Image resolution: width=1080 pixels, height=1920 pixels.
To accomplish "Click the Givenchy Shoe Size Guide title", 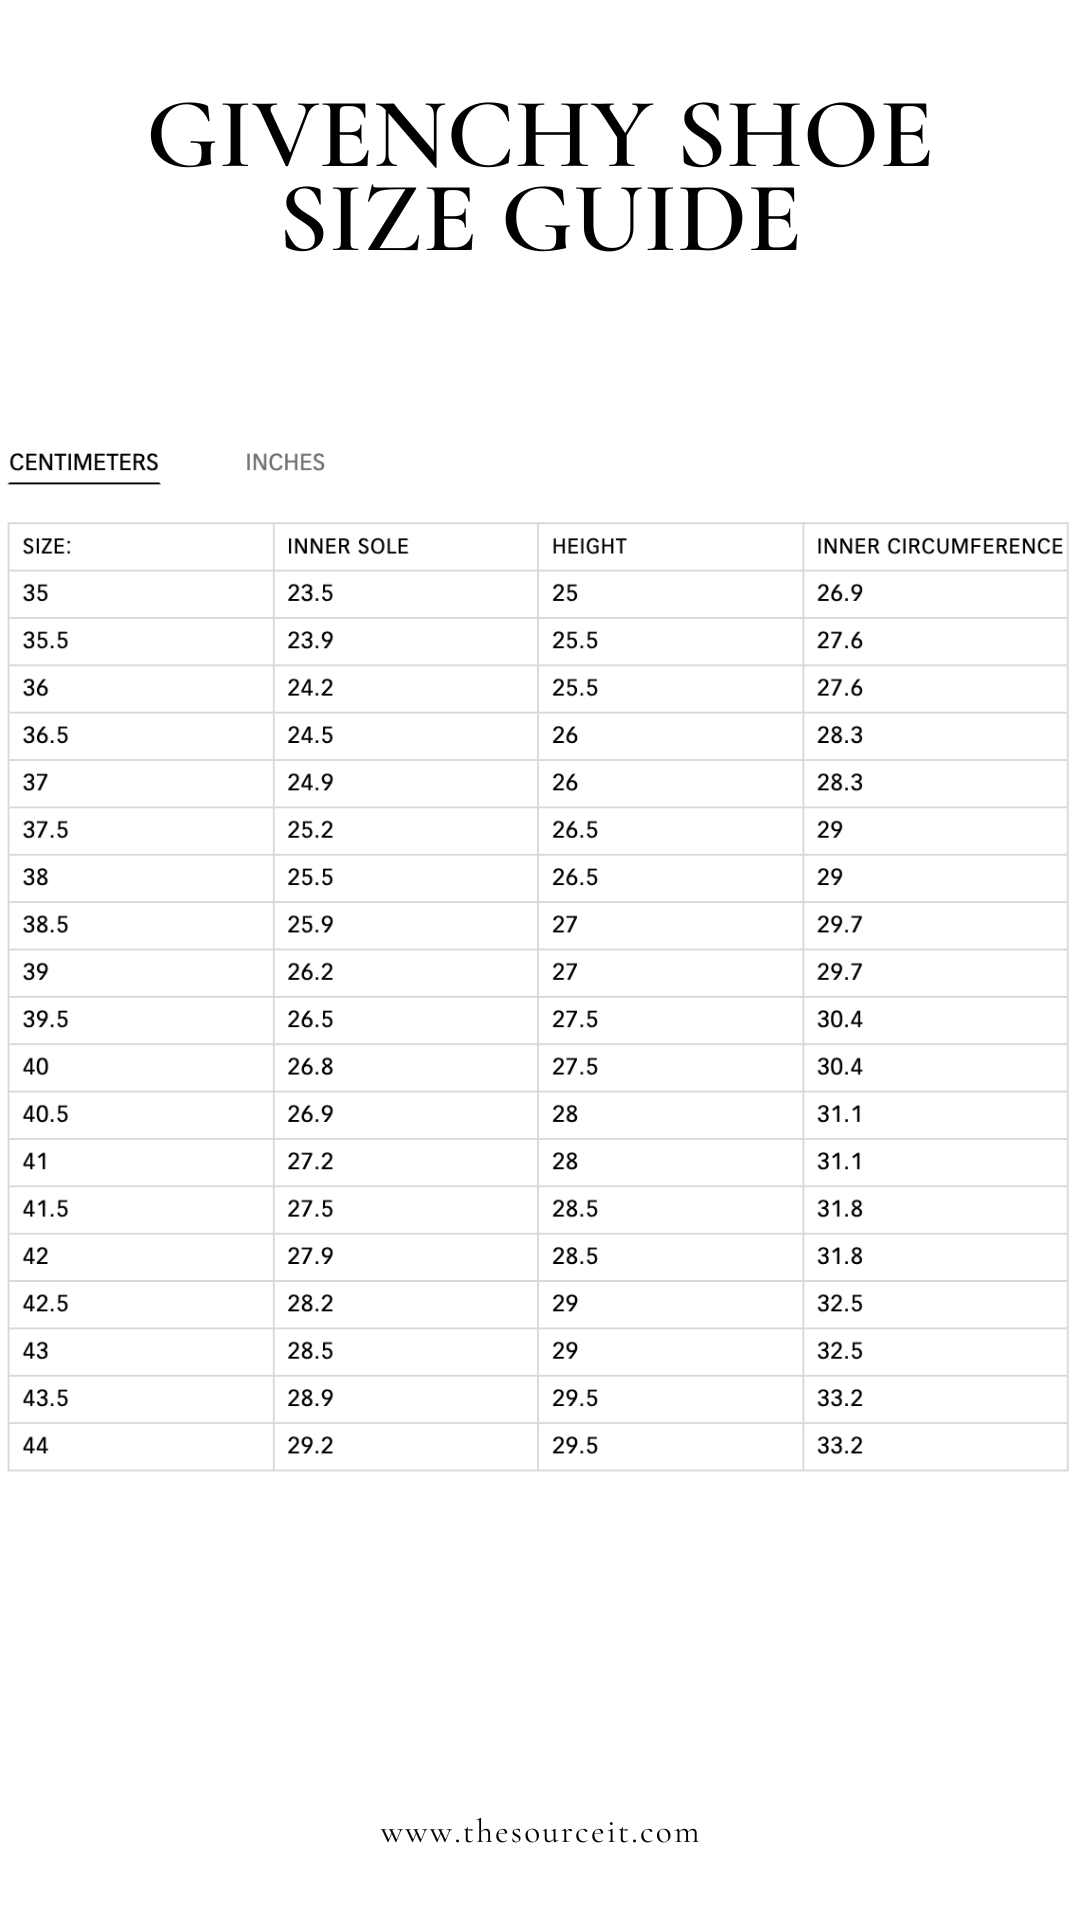I will (540, 177).
